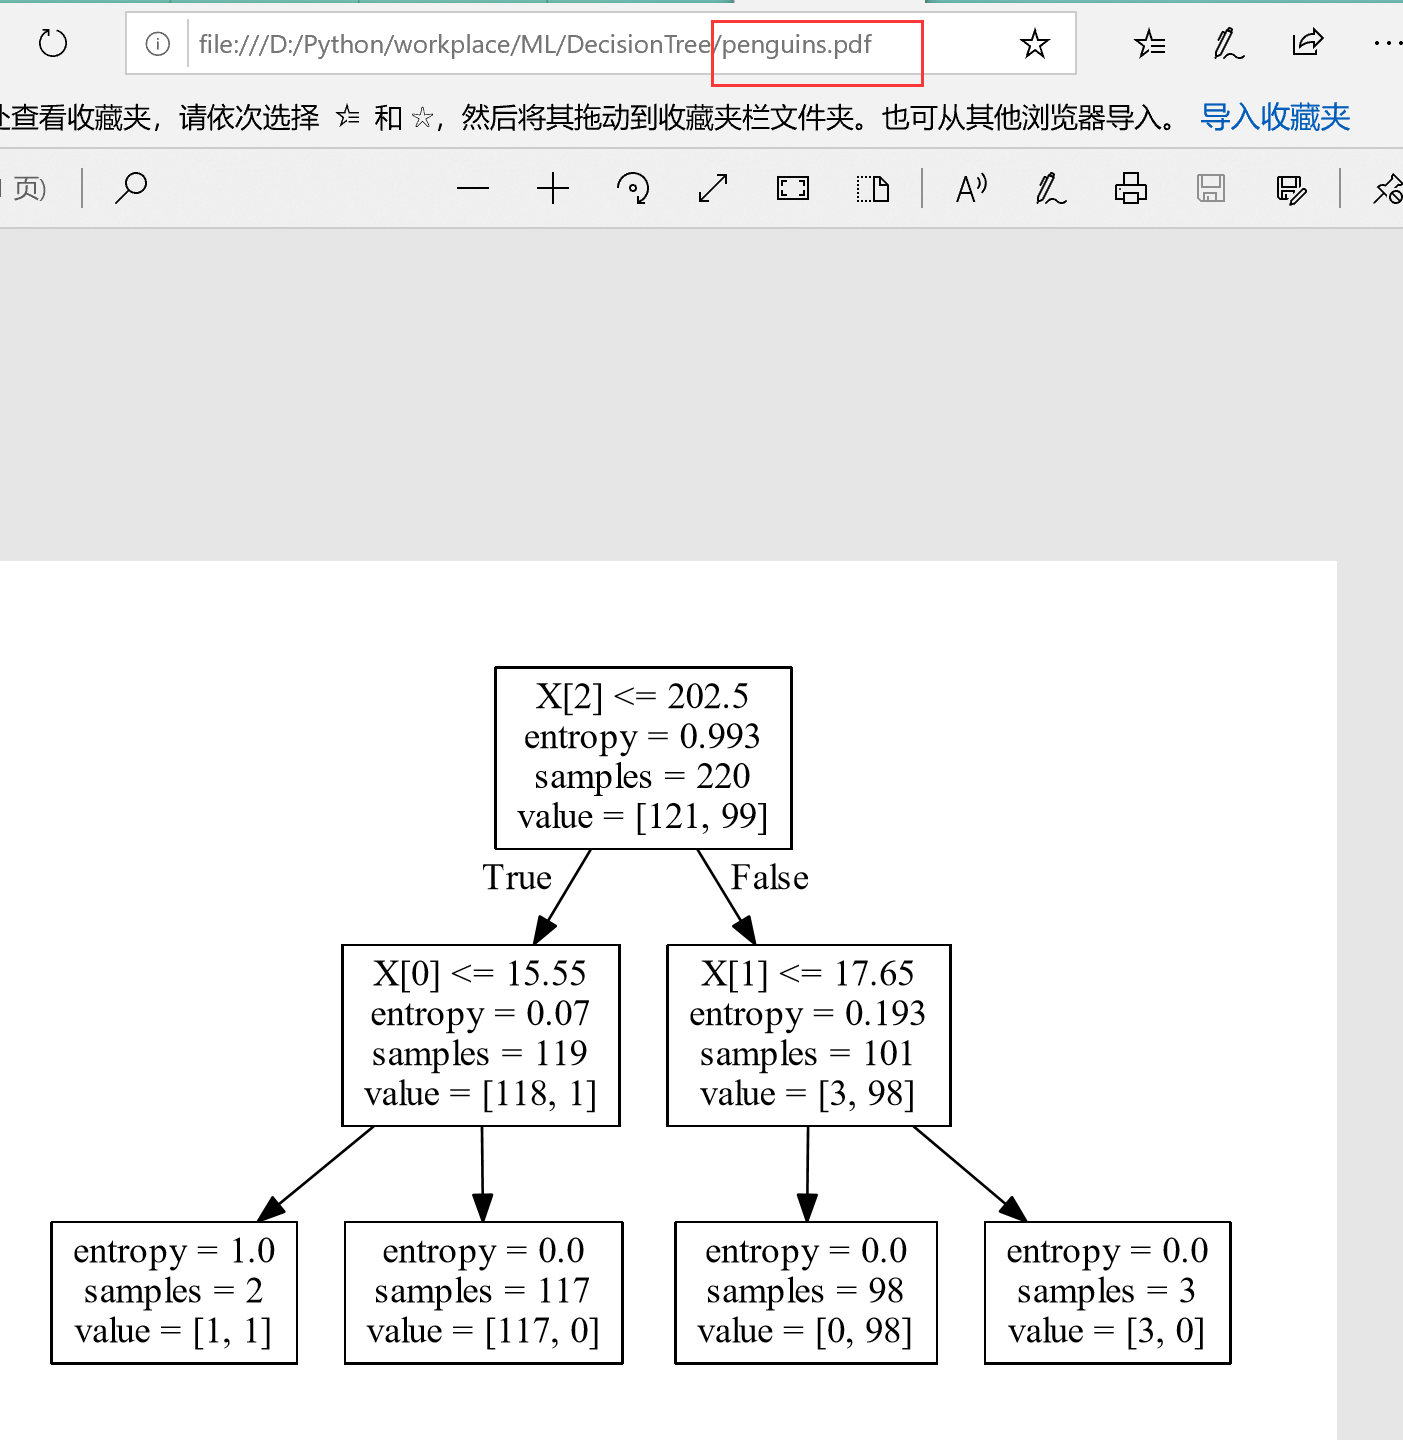The image size is (1403, 1440).
Task: Zoom out of the PDF
Action: pyautogui.click(x=473, y=188)
